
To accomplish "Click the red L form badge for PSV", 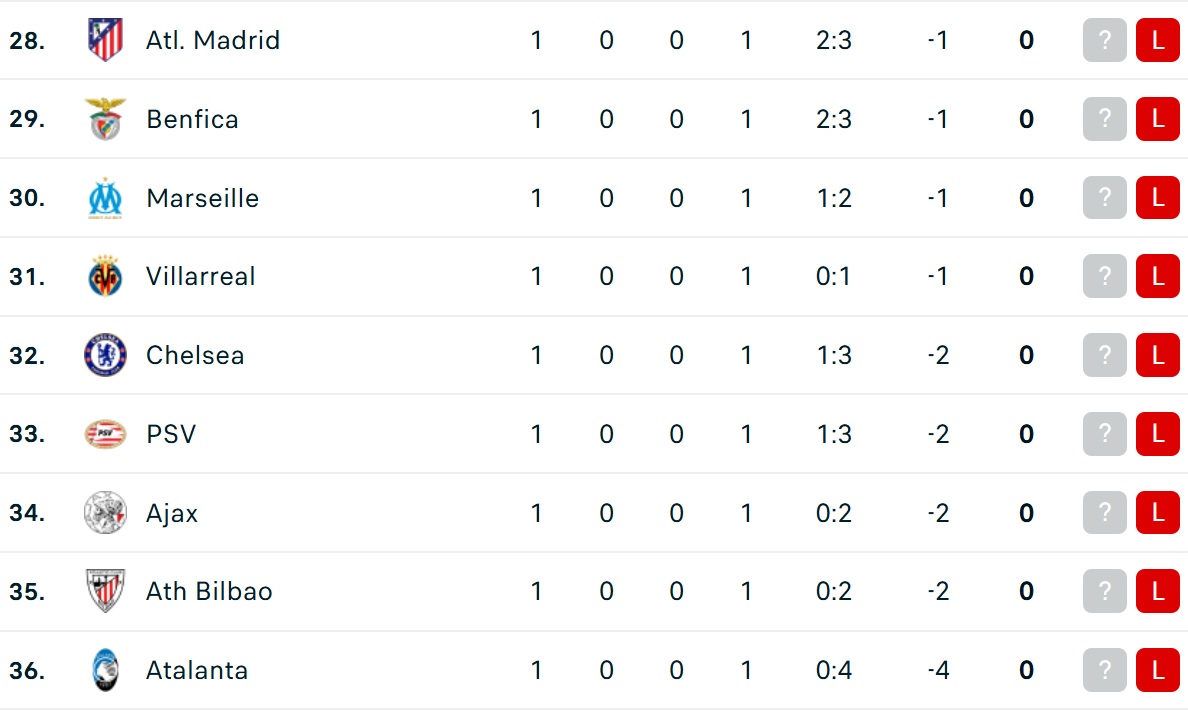I will [1158, 434].
